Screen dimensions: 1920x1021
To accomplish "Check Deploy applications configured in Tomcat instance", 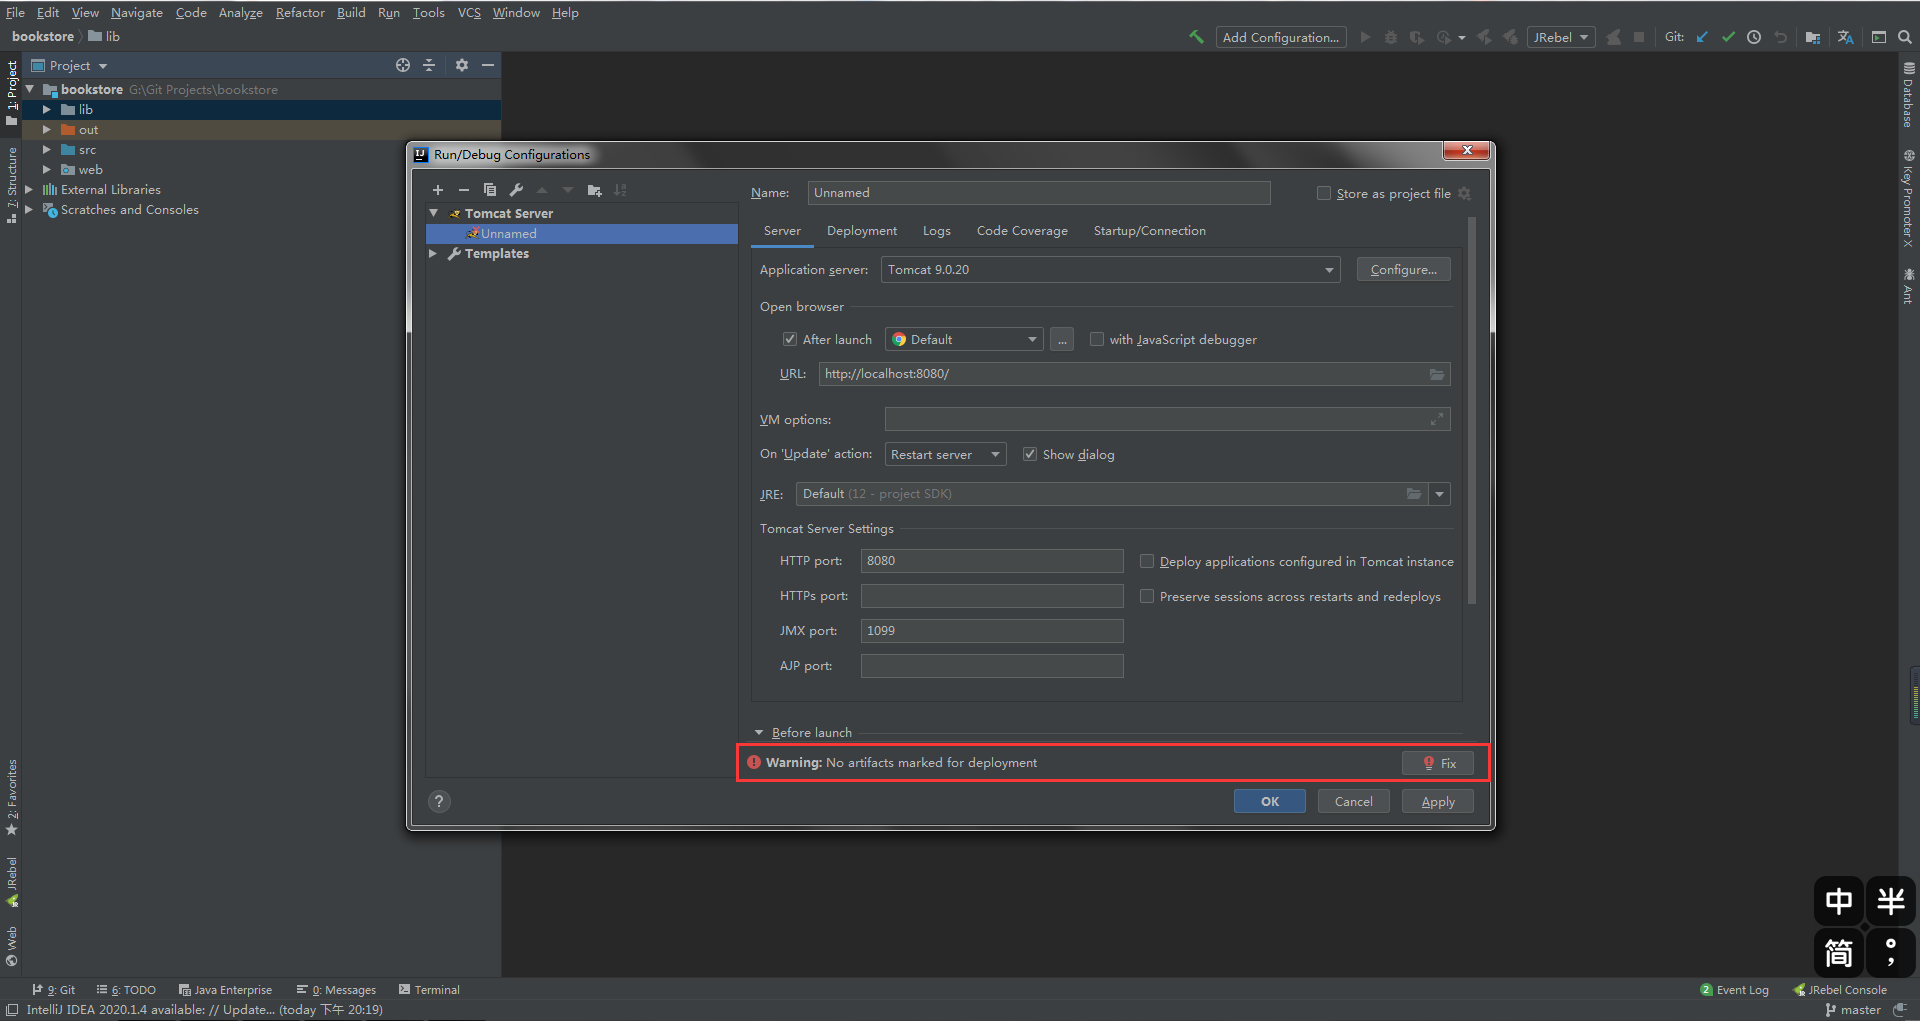I will coord(1147,562).
